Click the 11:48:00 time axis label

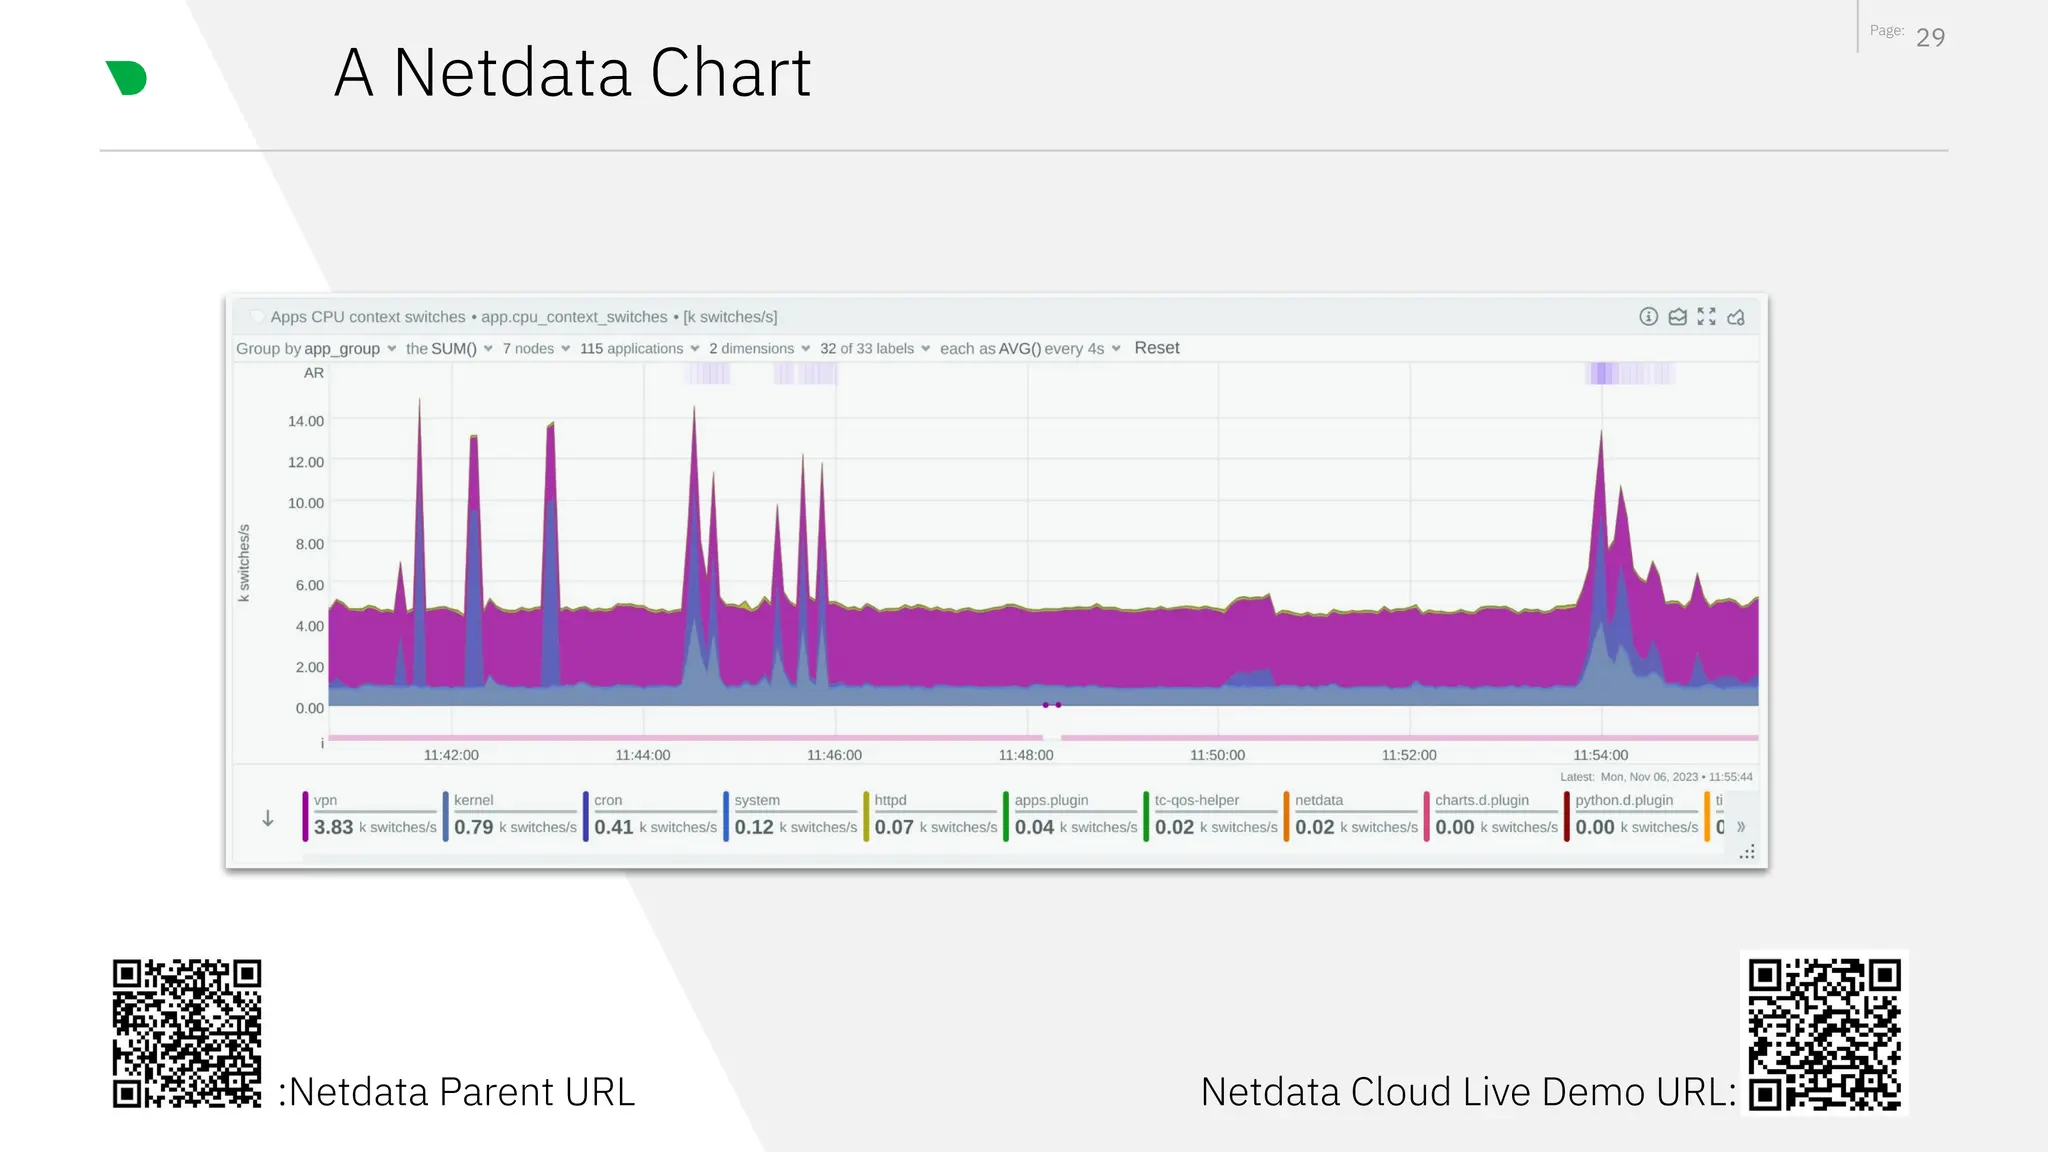(x=1026, y=755)
